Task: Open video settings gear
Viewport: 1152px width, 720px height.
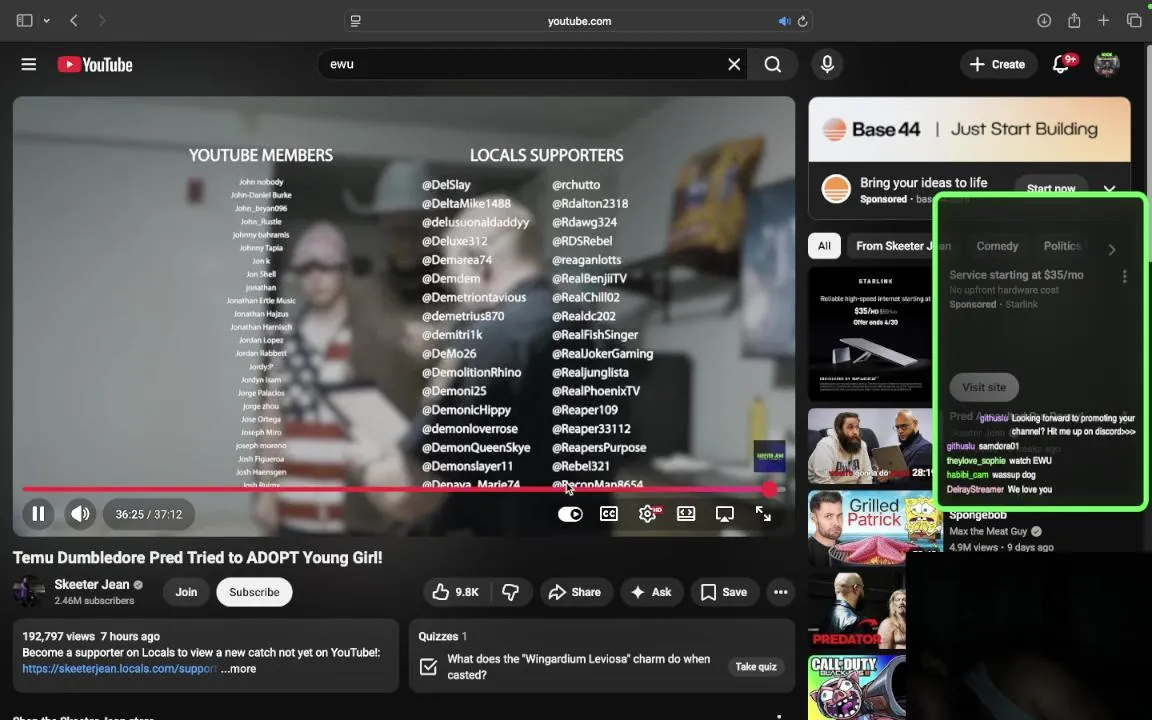Action: pyautogui.click(x=647, y=514)
